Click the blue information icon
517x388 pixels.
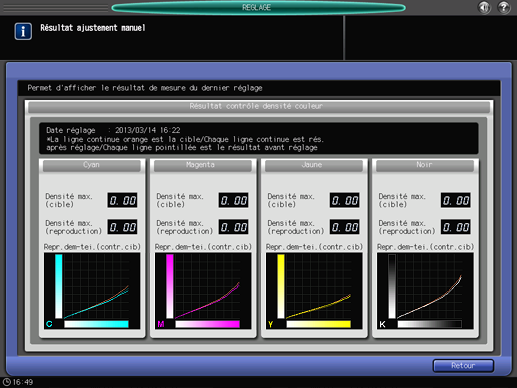[x=23, y=31]
